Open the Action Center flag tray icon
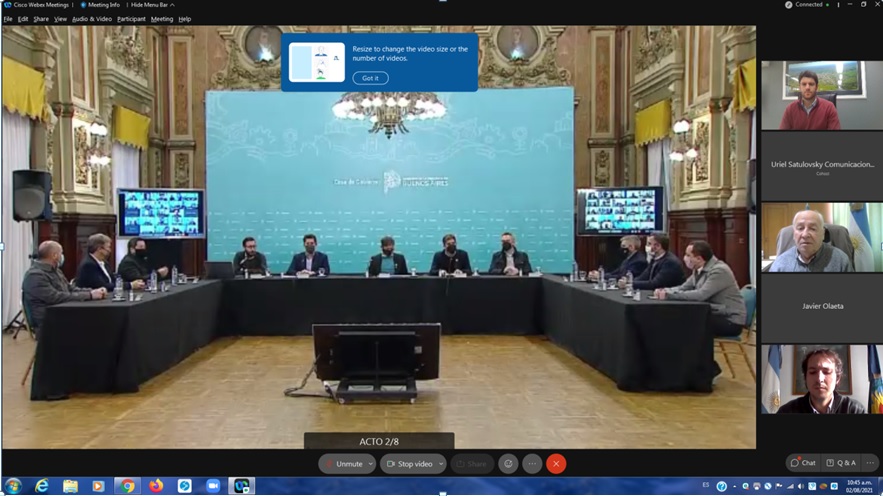This screenshot has height=496, width=883. tap(779, 486)
